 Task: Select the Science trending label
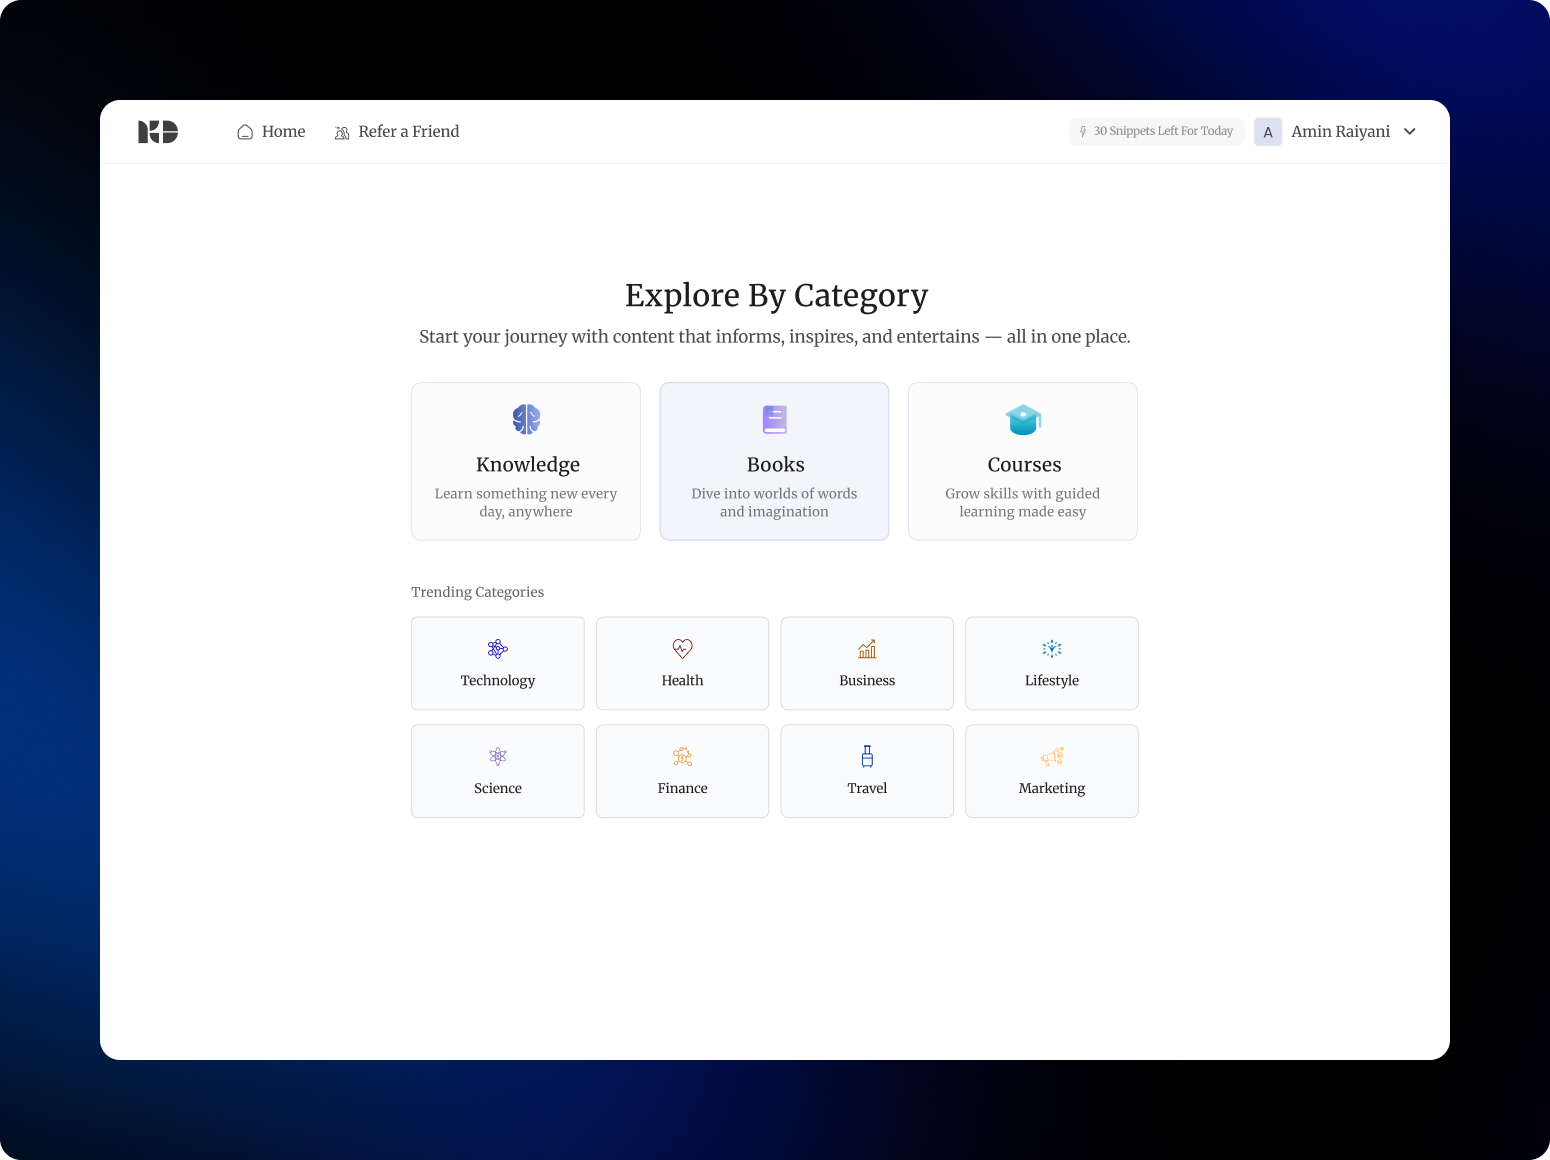(x=498, y=788)
